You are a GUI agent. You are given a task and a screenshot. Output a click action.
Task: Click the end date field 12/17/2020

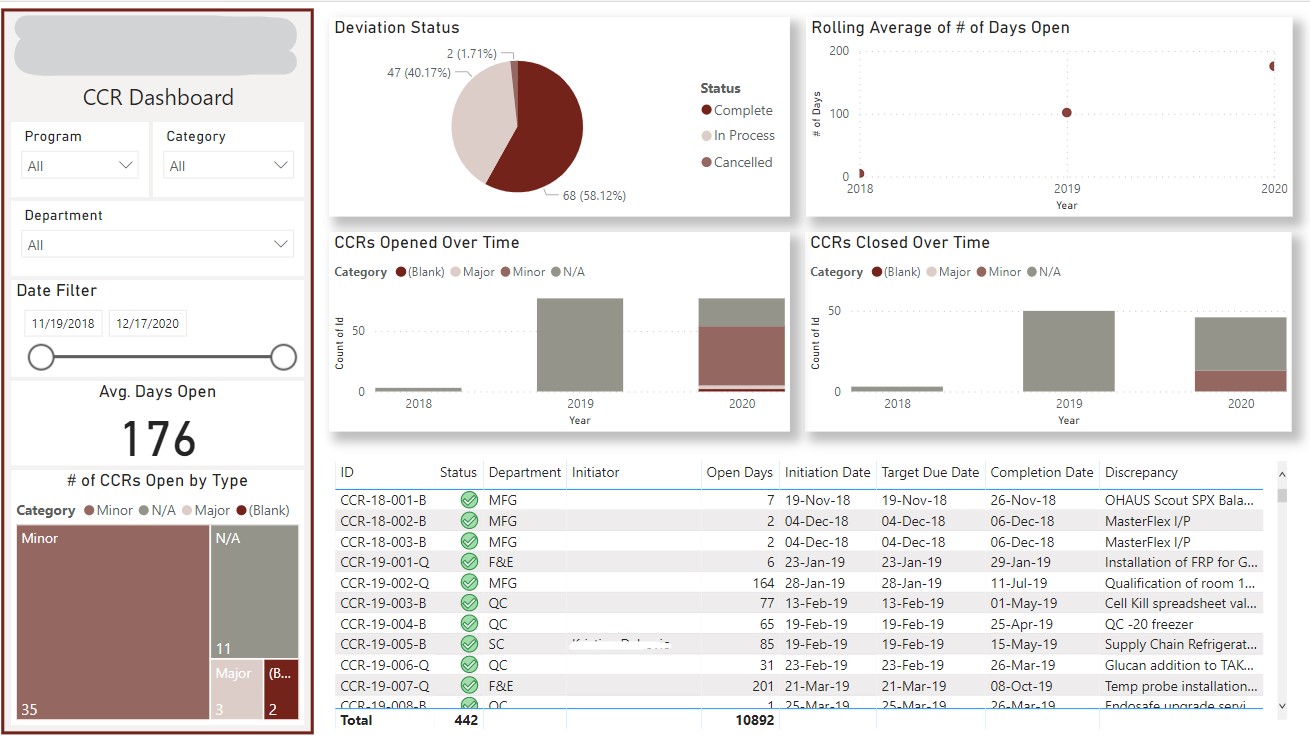147,323
